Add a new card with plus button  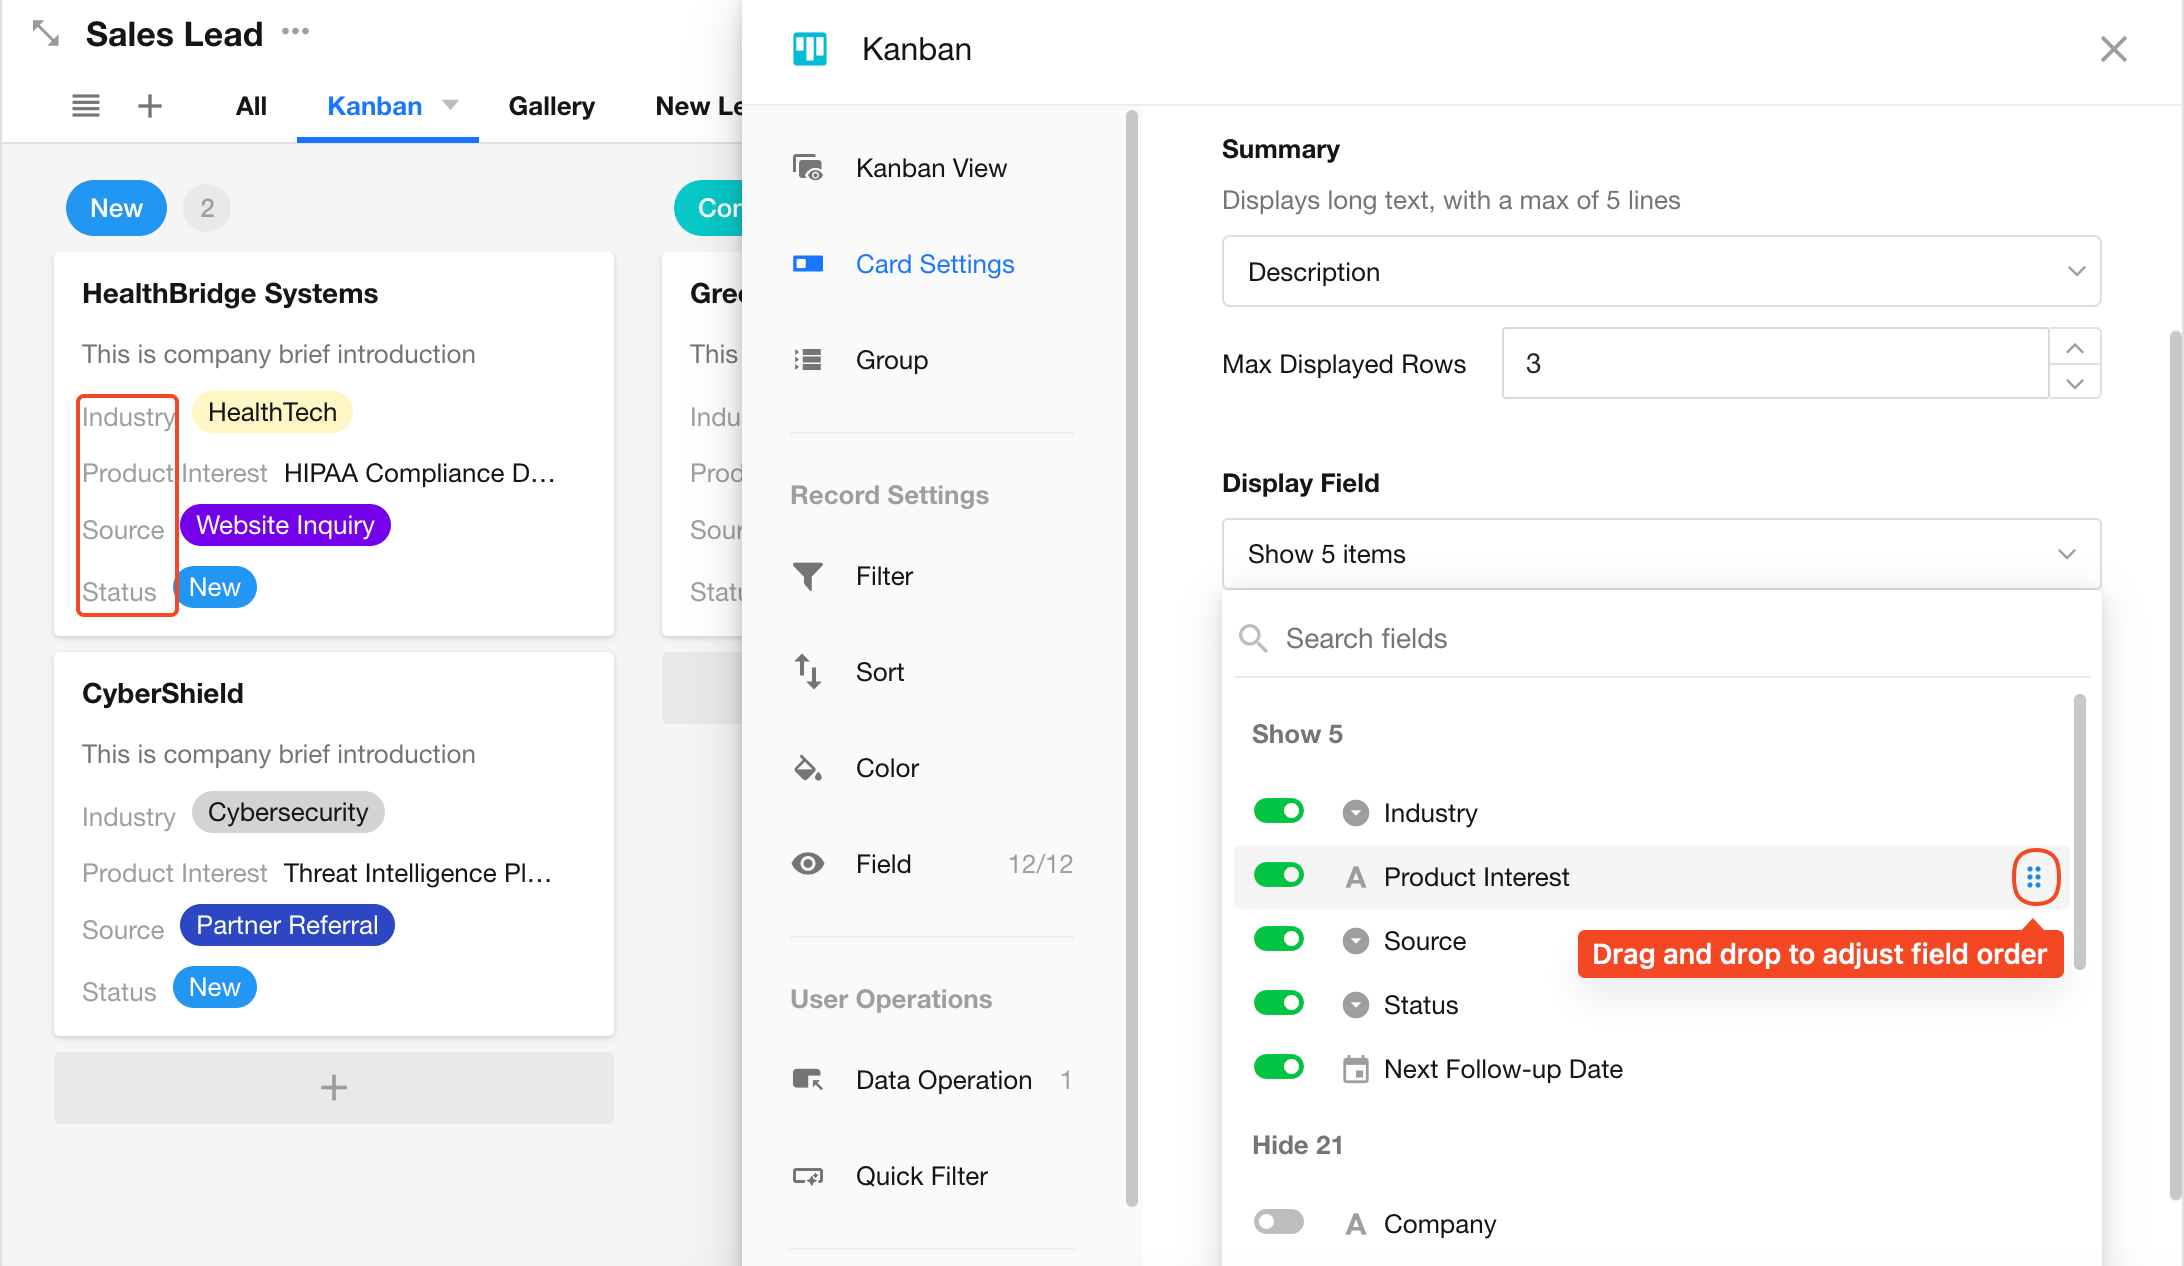pyautogui.click(x=333, y=1087)
